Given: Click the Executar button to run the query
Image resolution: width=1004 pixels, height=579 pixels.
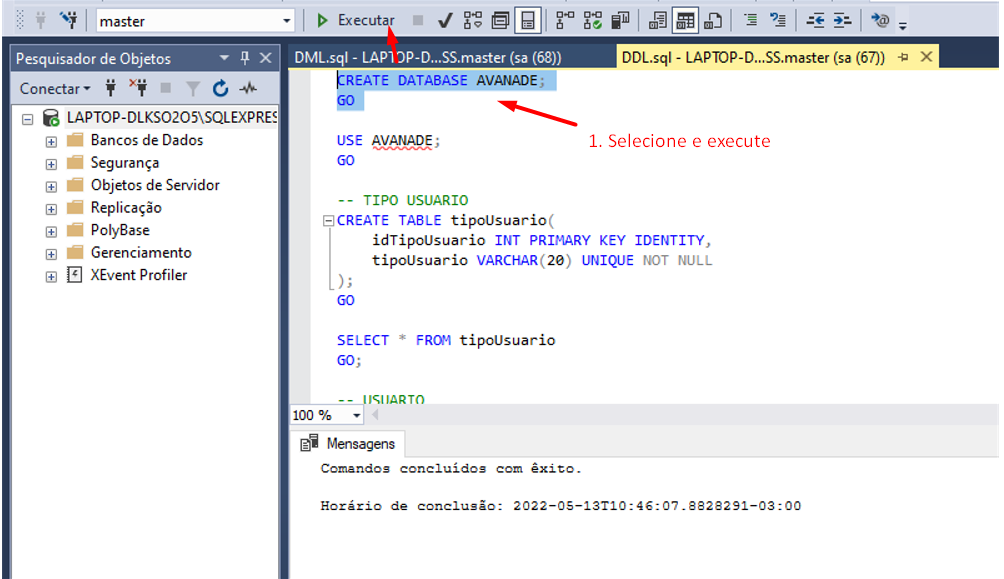Looking at the screenshot, I should coord(355,20).
